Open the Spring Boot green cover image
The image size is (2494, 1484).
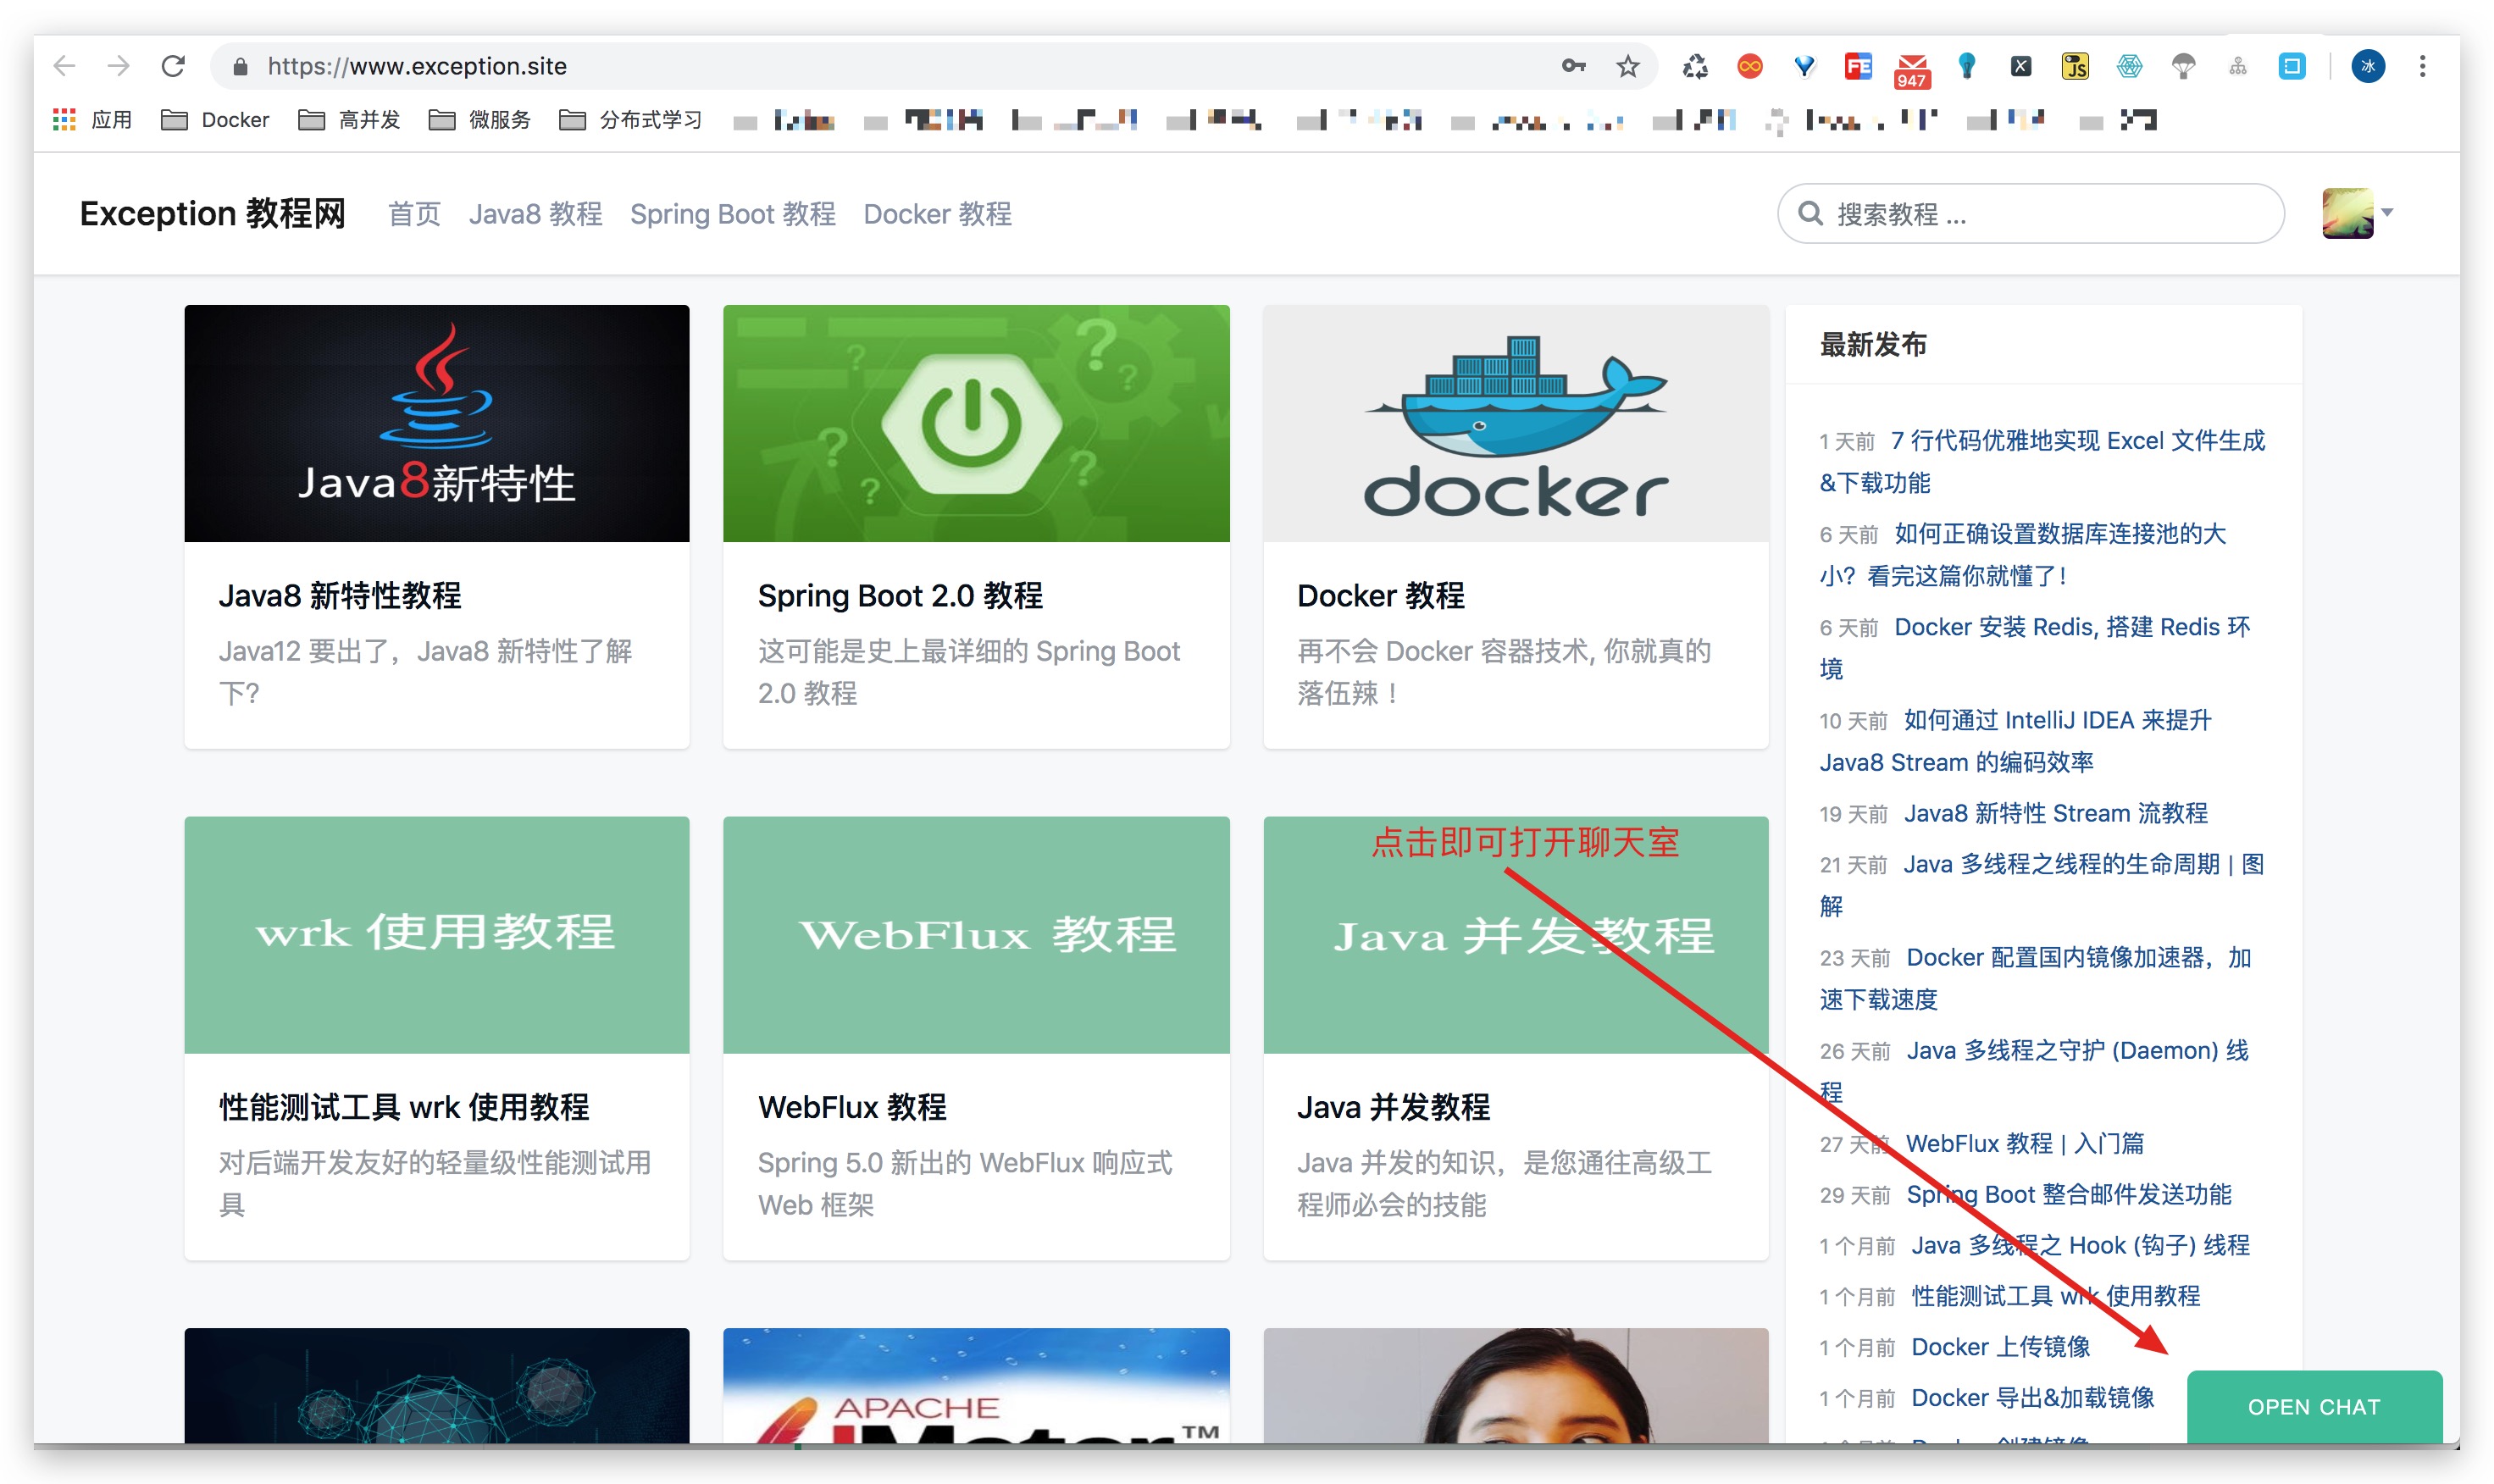tap(976, 423)
